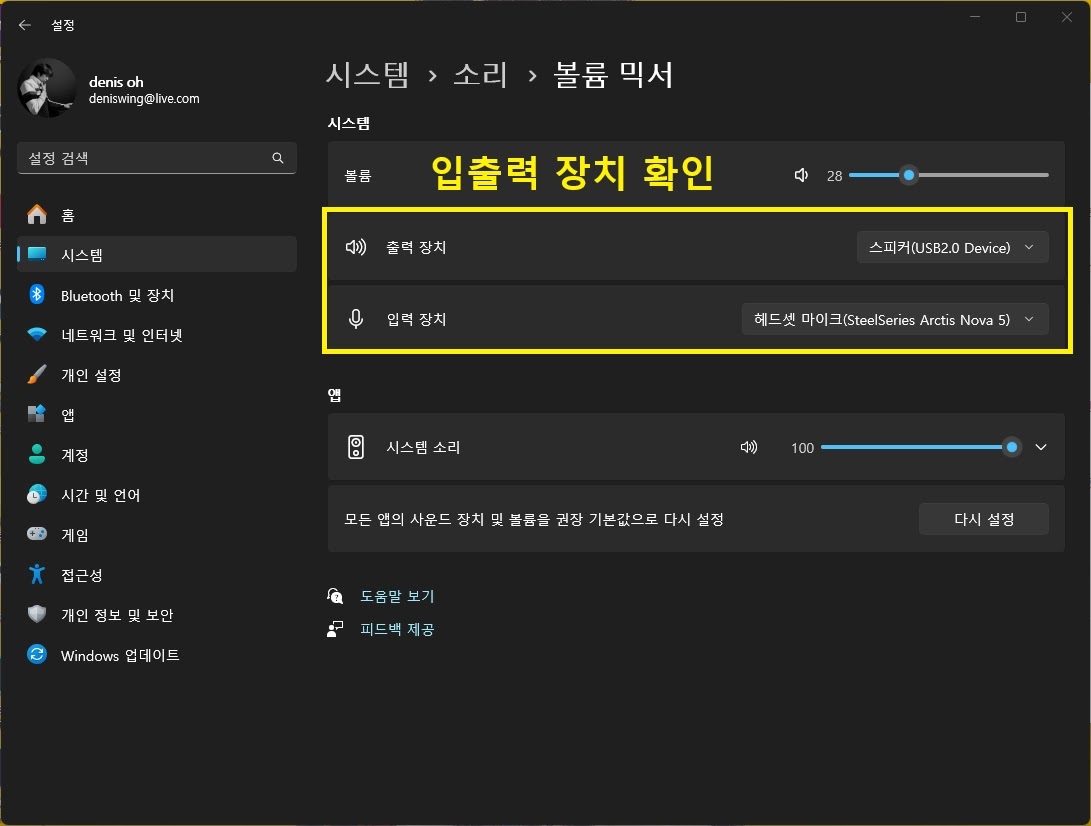Go to 접근성 settings
Image resolution: width=1091 pixels, height=826 pixels.
click(x=157, y=575)
